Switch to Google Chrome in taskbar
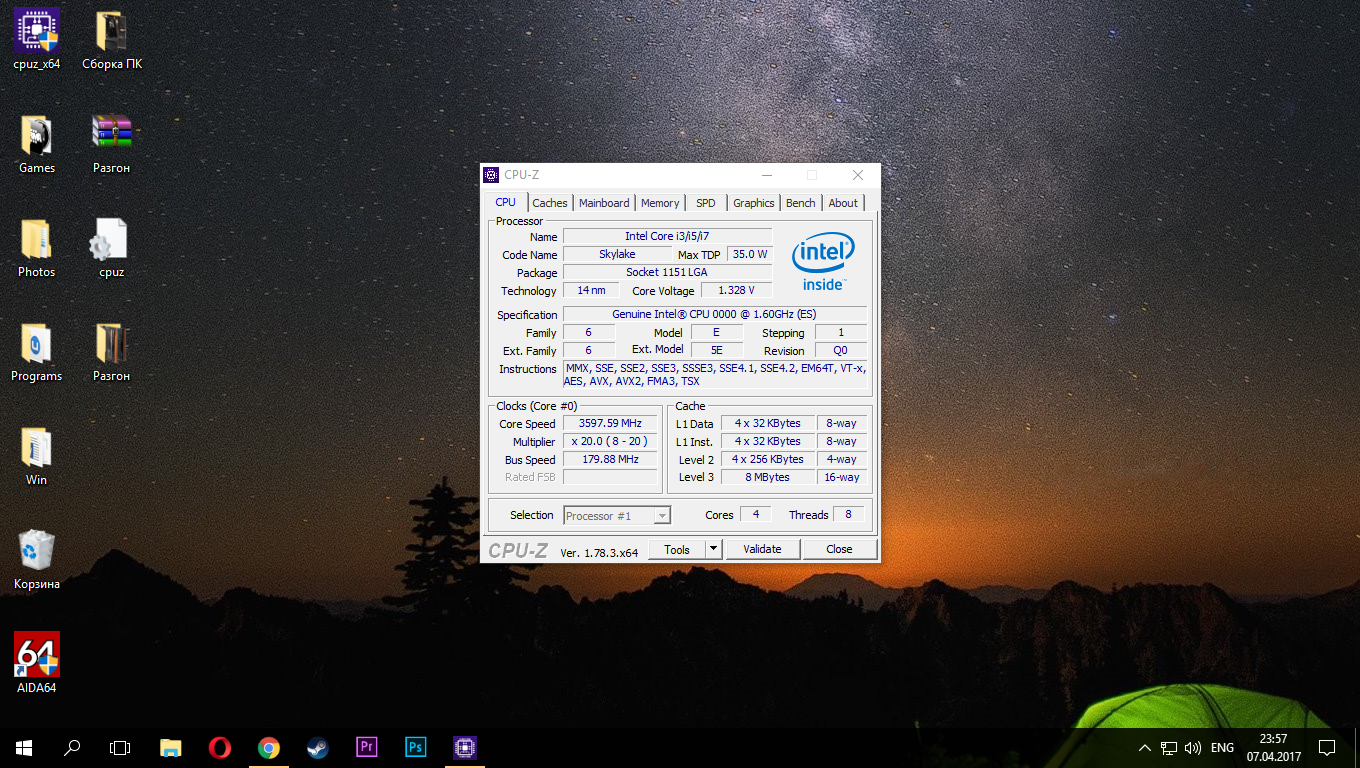The image size is (1360, 768). point(268,747)
